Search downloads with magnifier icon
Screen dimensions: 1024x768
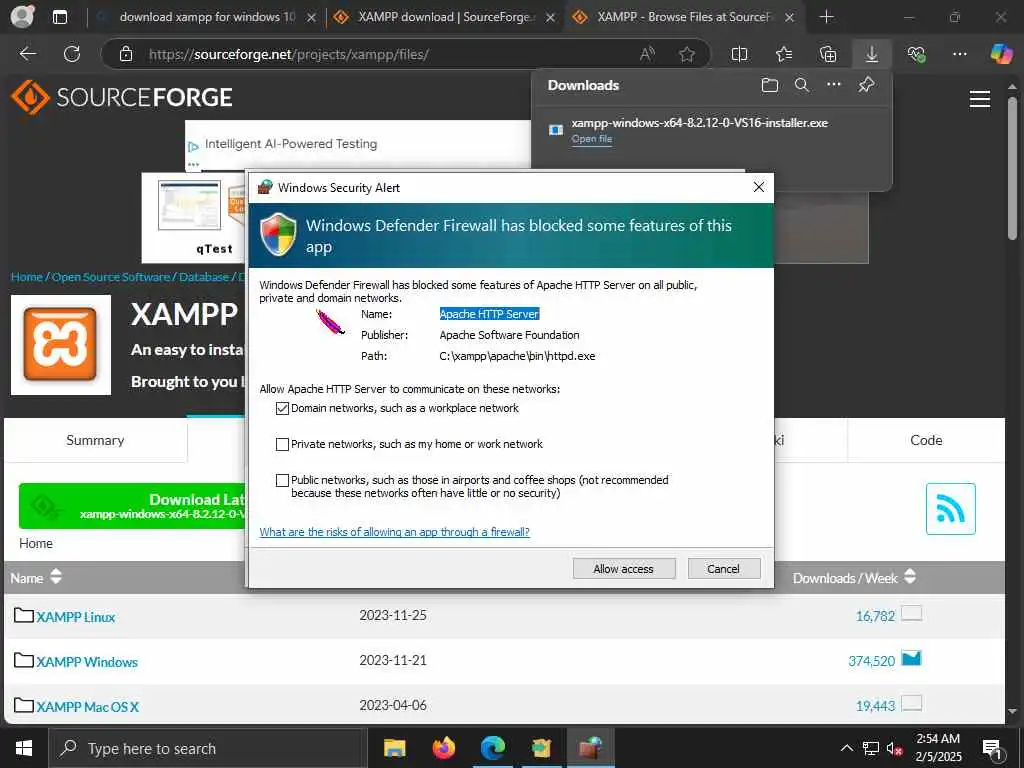point(802,85)
